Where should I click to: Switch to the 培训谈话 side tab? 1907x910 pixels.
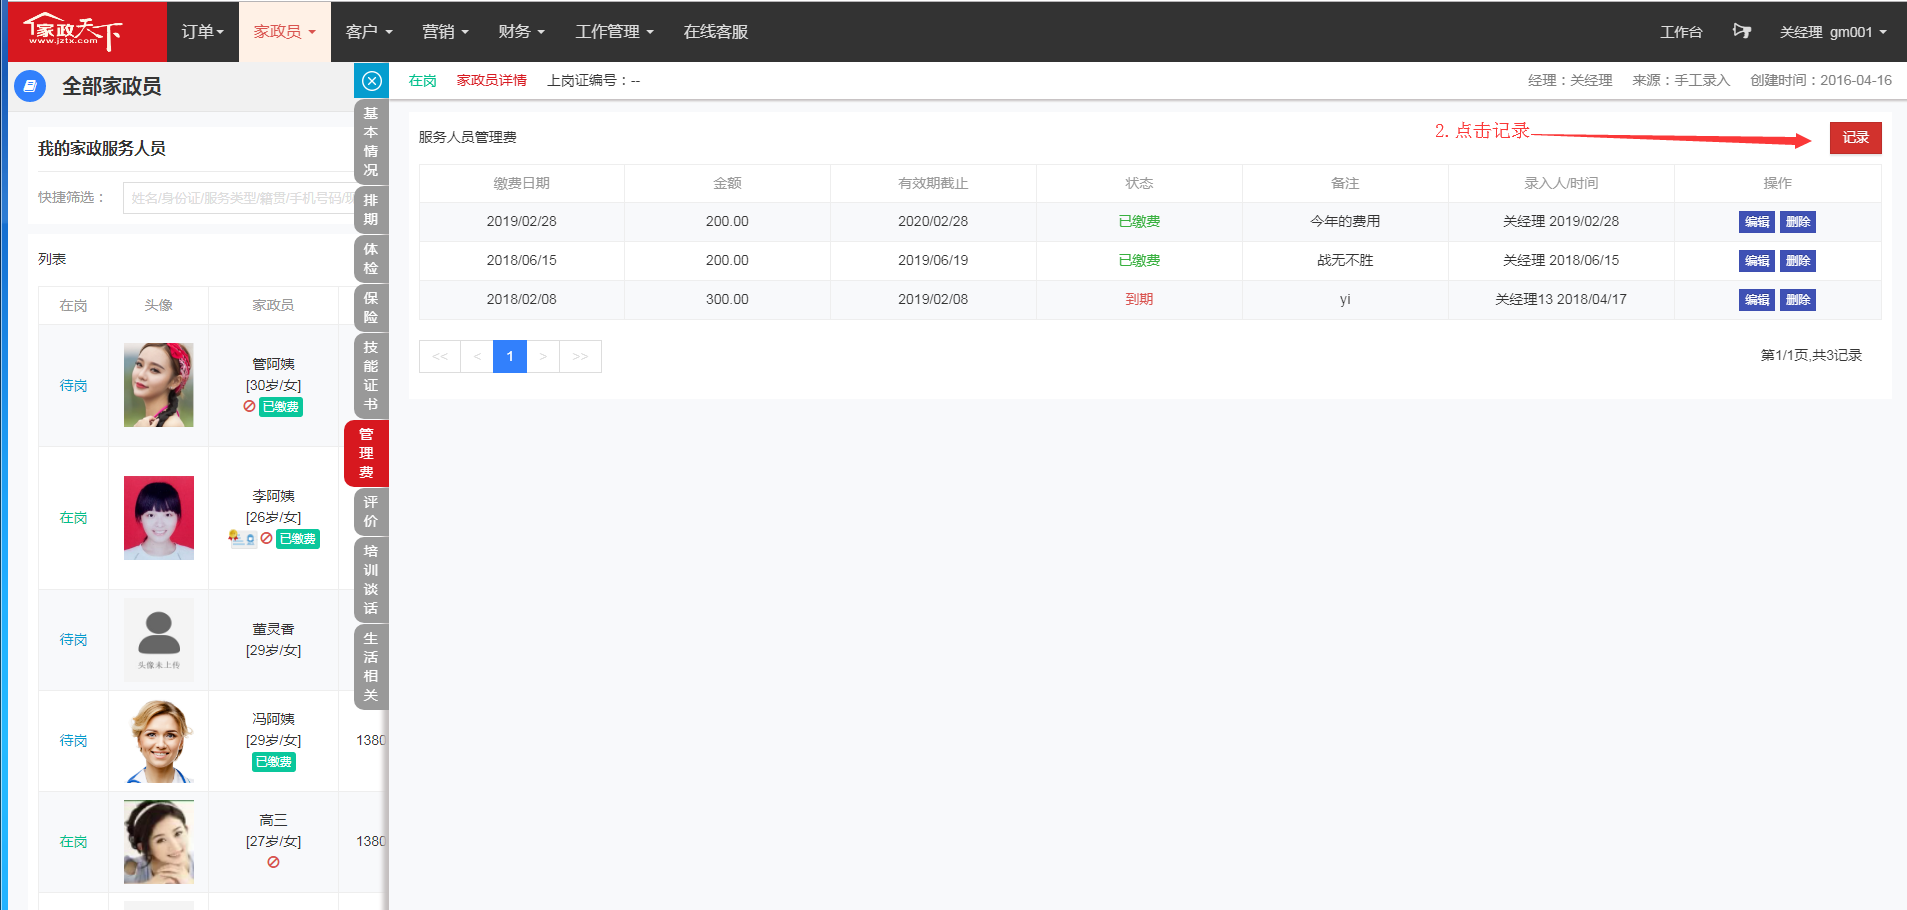[371, 580]
